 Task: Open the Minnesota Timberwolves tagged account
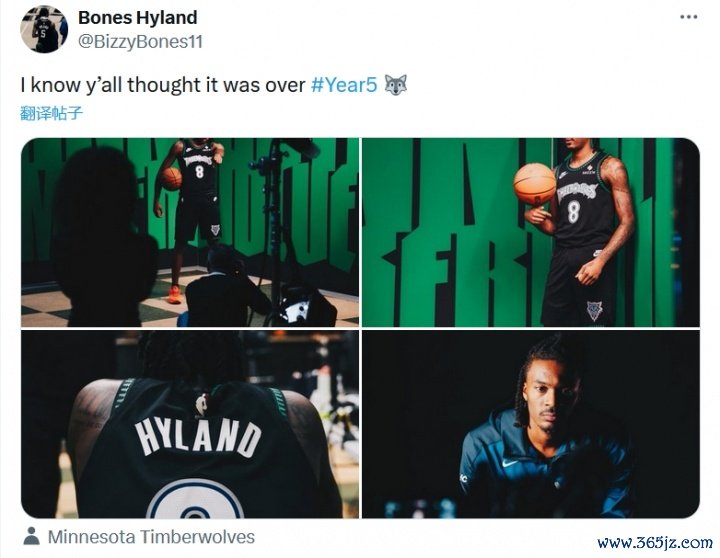pos(151,536)
